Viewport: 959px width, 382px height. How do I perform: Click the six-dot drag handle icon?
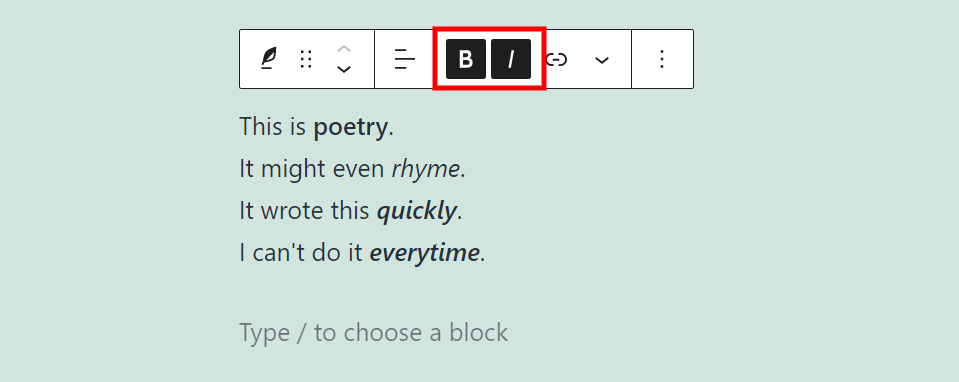pos(306,59)
